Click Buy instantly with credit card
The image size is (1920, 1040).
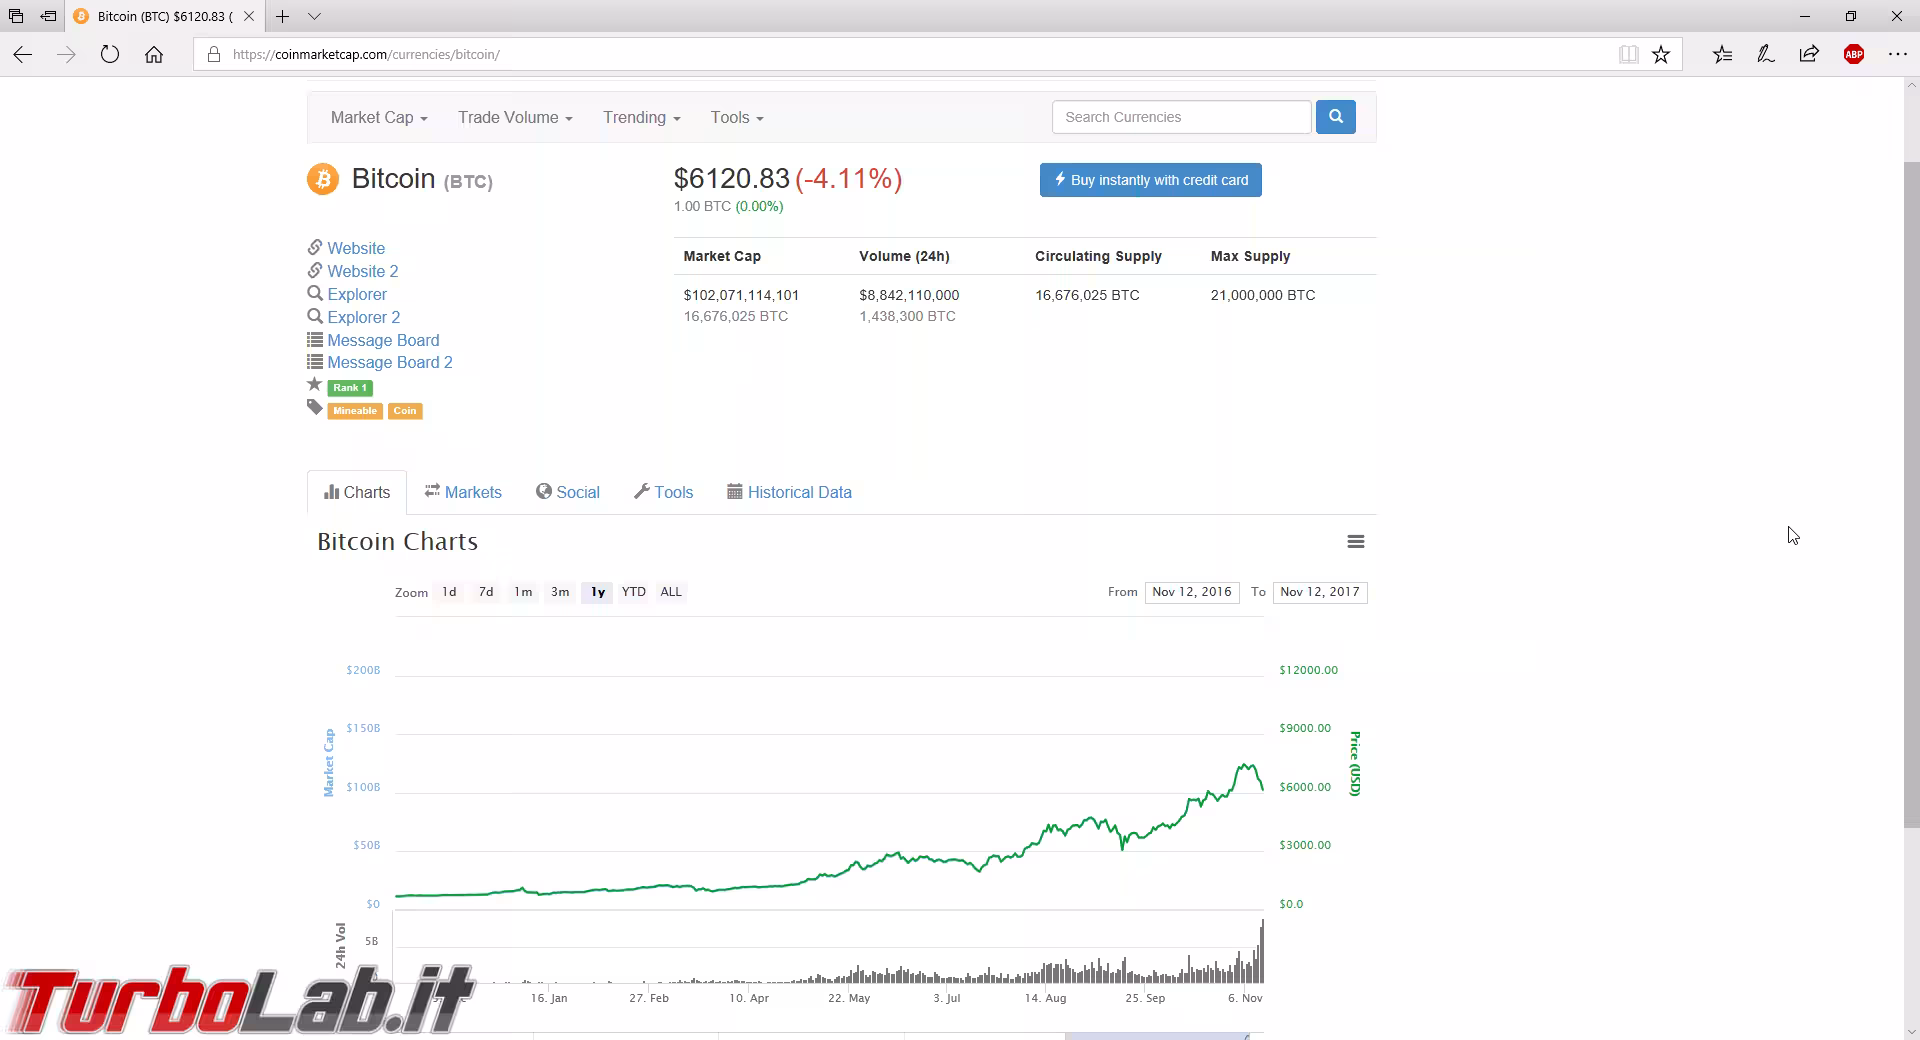point(1150,180)
